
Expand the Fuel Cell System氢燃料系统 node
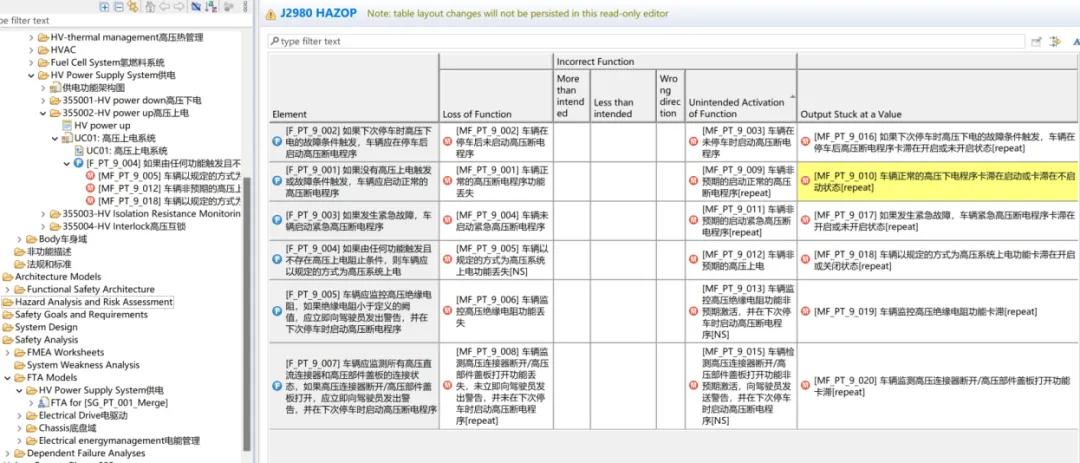click(32, 62)
